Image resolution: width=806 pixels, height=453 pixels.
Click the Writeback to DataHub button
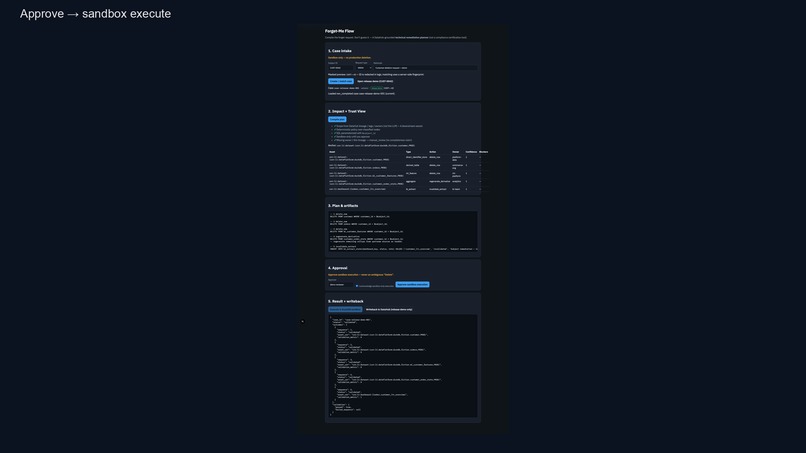point(389,310)
